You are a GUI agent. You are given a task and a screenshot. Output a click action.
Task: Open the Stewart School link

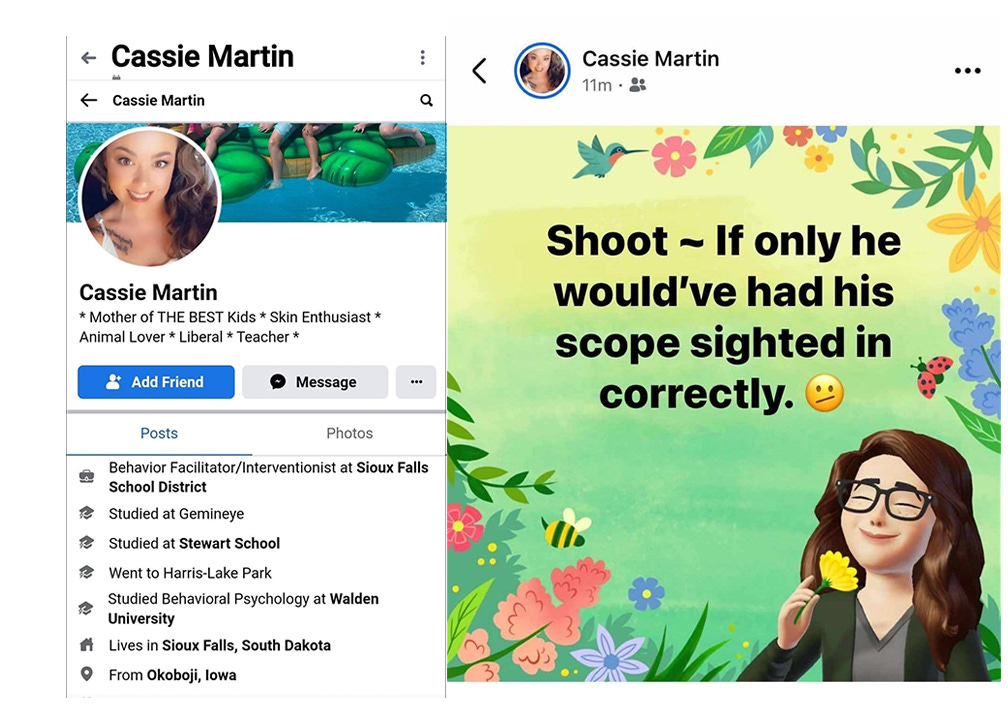[x=230, y=543]
